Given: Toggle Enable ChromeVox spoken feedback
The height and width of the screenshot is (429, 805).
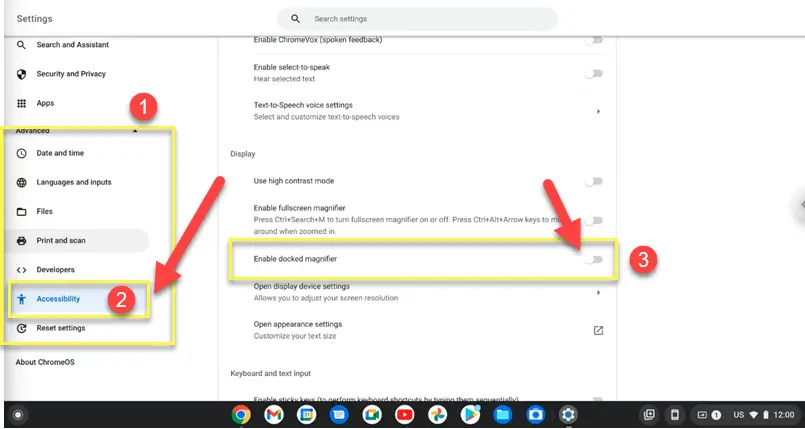Looking at the screenshot, I should [594, 40].
